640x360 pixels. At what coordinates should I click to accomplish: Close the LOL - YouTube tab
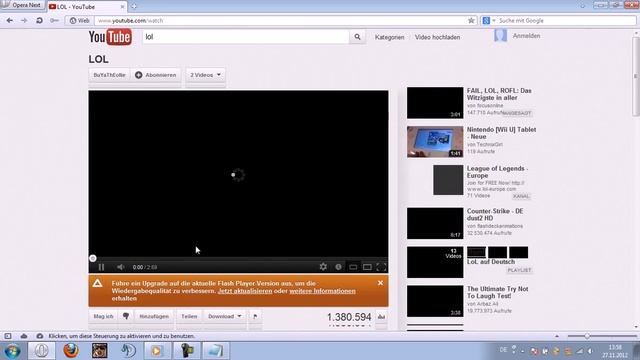point(122,7)
